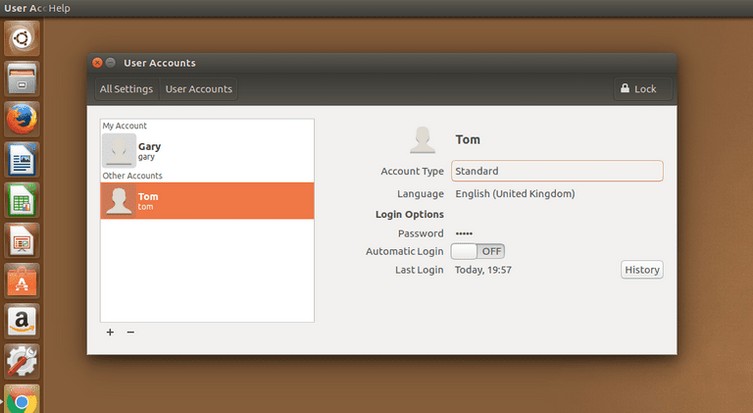Go back to All Settings
The width and height of the screenshot is (753, 413).
(x=126, y=89)
